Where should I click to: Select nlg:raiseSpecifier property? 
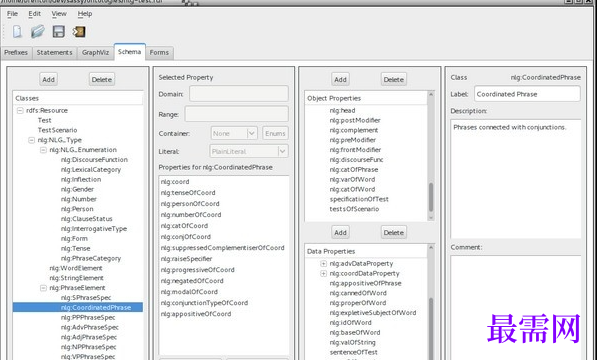coord(186,259)
